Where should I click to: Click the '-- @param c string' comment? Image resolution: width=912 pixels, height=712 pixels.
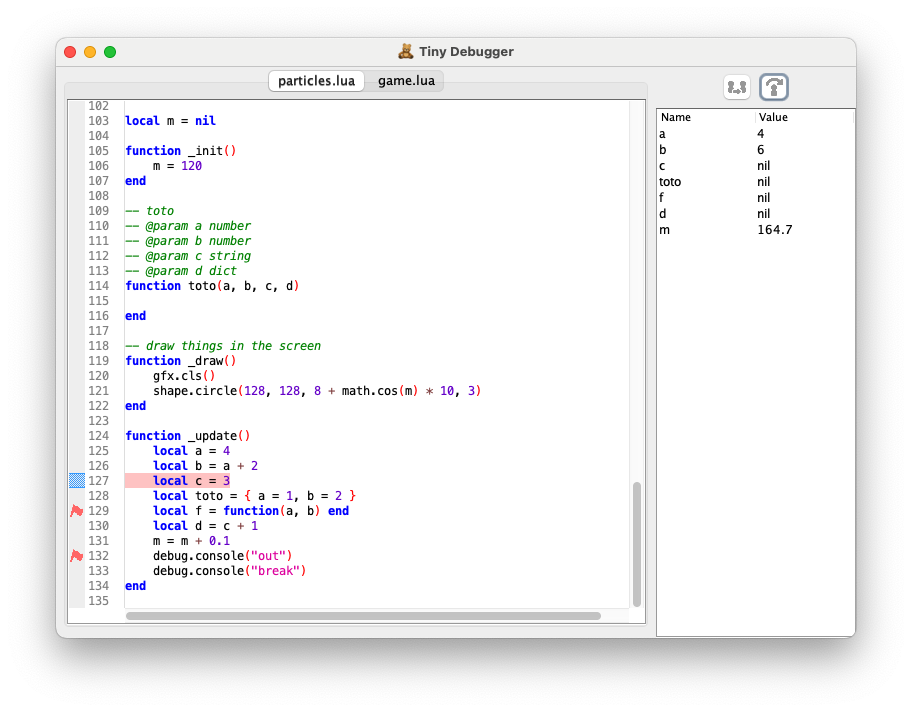point(188,256)
